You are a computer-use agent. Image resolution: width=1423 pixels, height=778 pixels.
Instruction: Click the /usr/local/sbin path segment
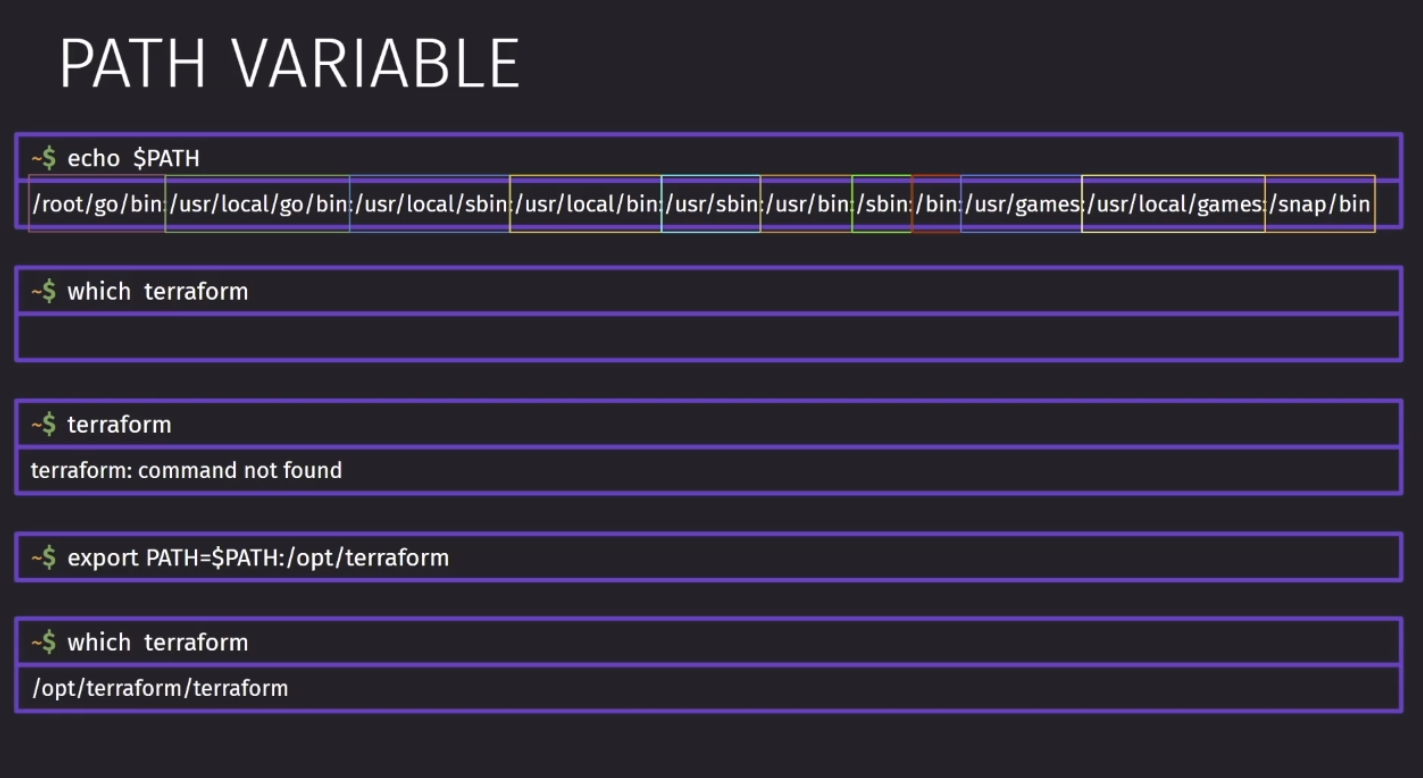430,204
